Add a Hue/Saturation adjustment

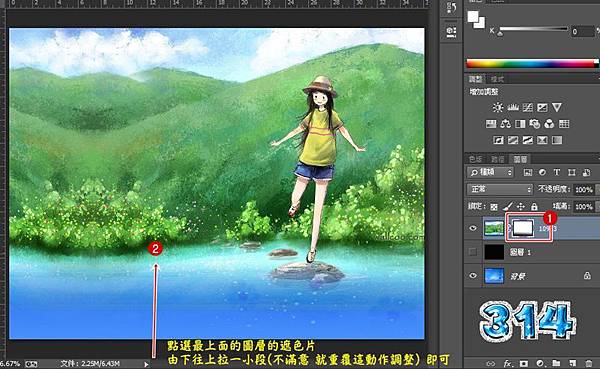pyautogui.click(x=491, y=124)
